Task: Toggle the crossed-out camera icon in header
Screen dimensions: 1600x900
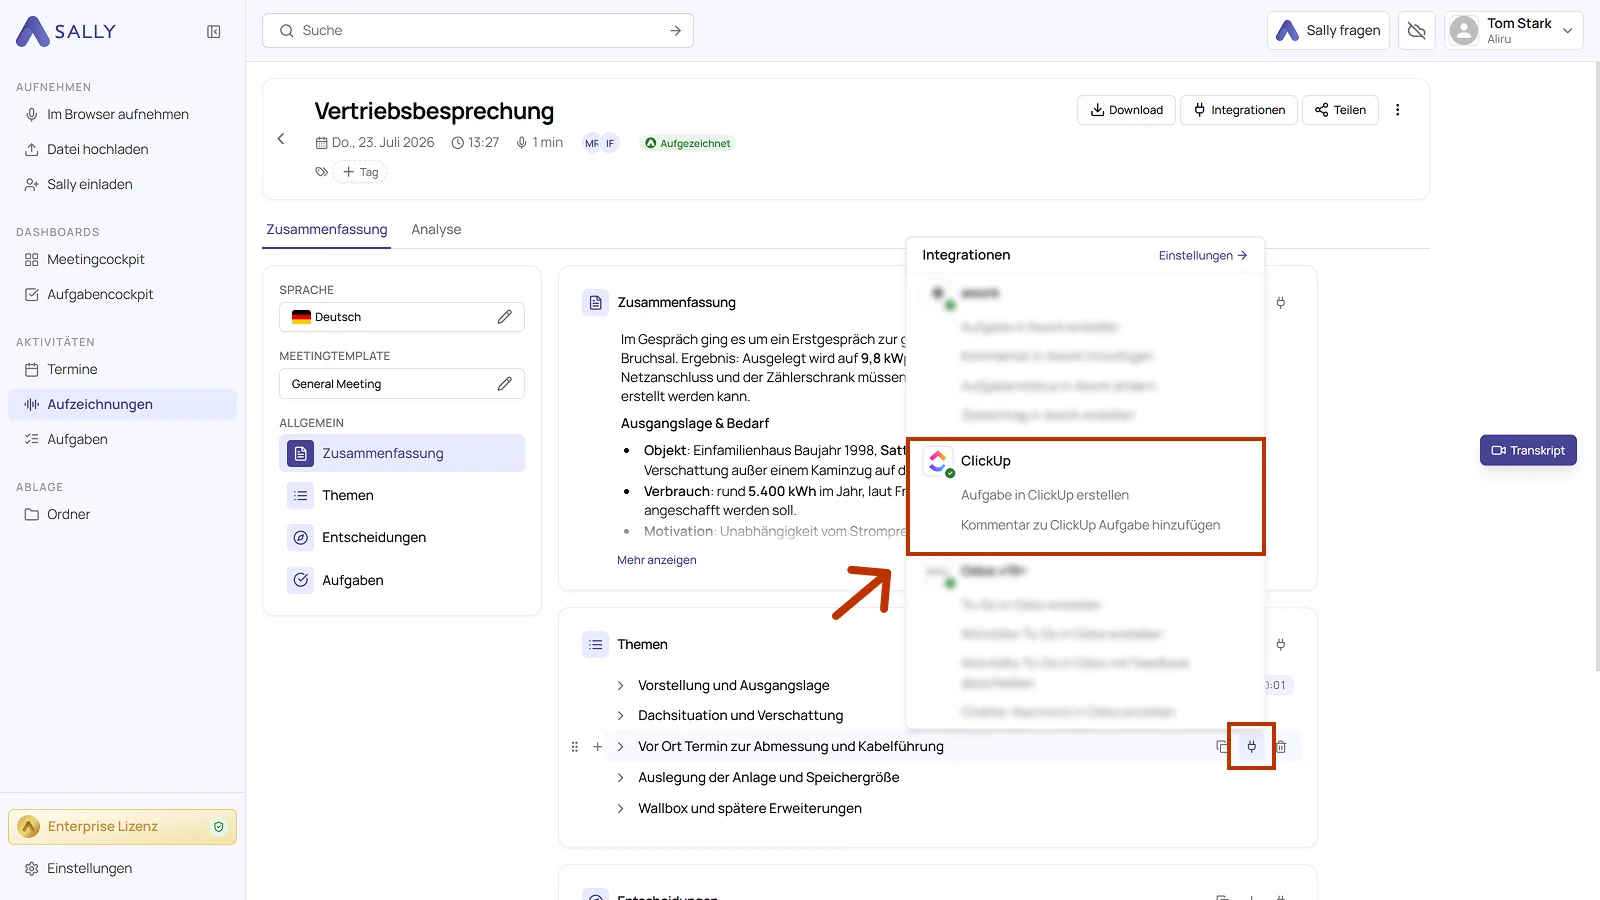Action: [x=1416, y=31]
